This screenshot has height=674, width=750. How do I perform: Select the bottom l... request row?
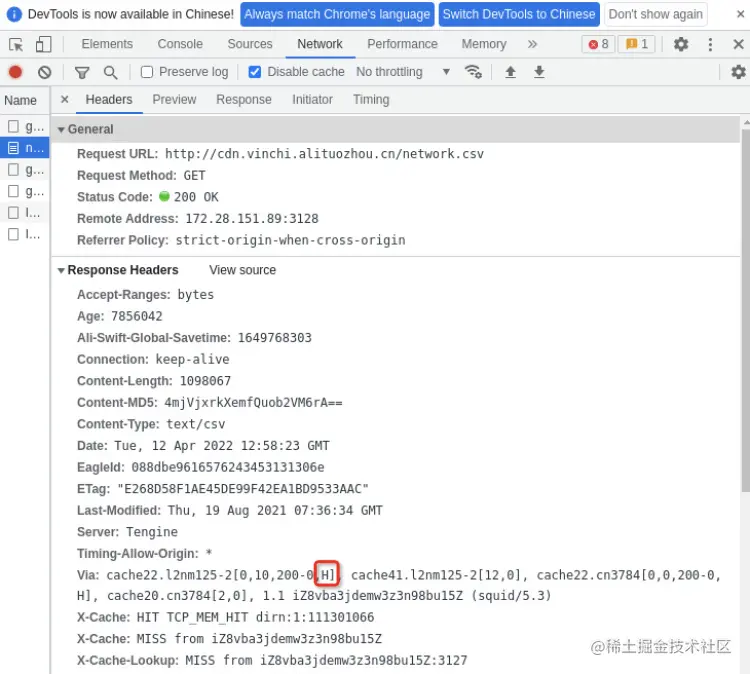click(24, 234)
